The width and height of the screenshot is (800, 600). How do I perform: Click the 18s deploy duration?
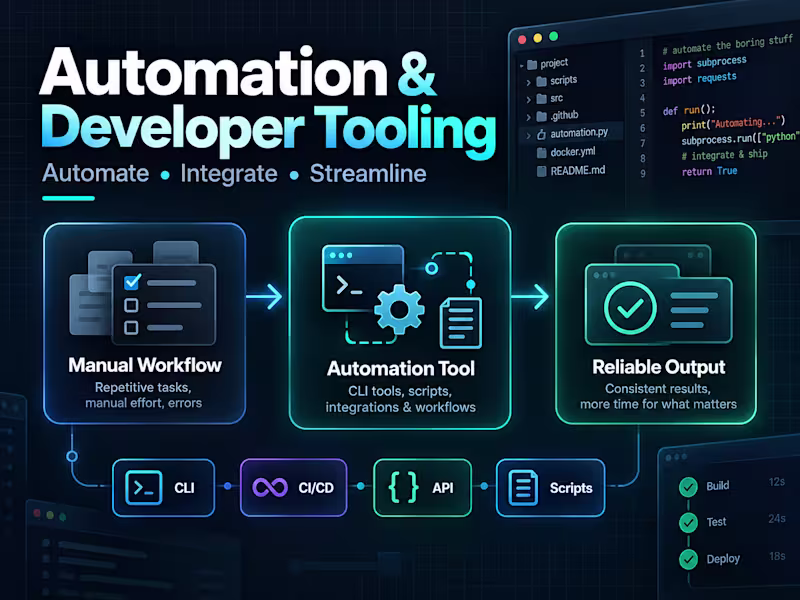777,556
